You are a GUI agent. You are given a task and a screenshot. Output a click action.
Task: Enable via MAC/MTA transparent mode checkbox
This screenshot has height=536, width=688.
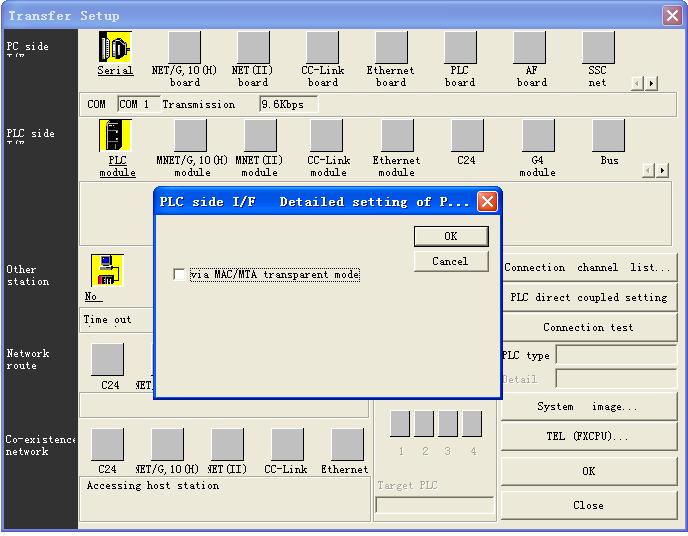click(179, 275)
